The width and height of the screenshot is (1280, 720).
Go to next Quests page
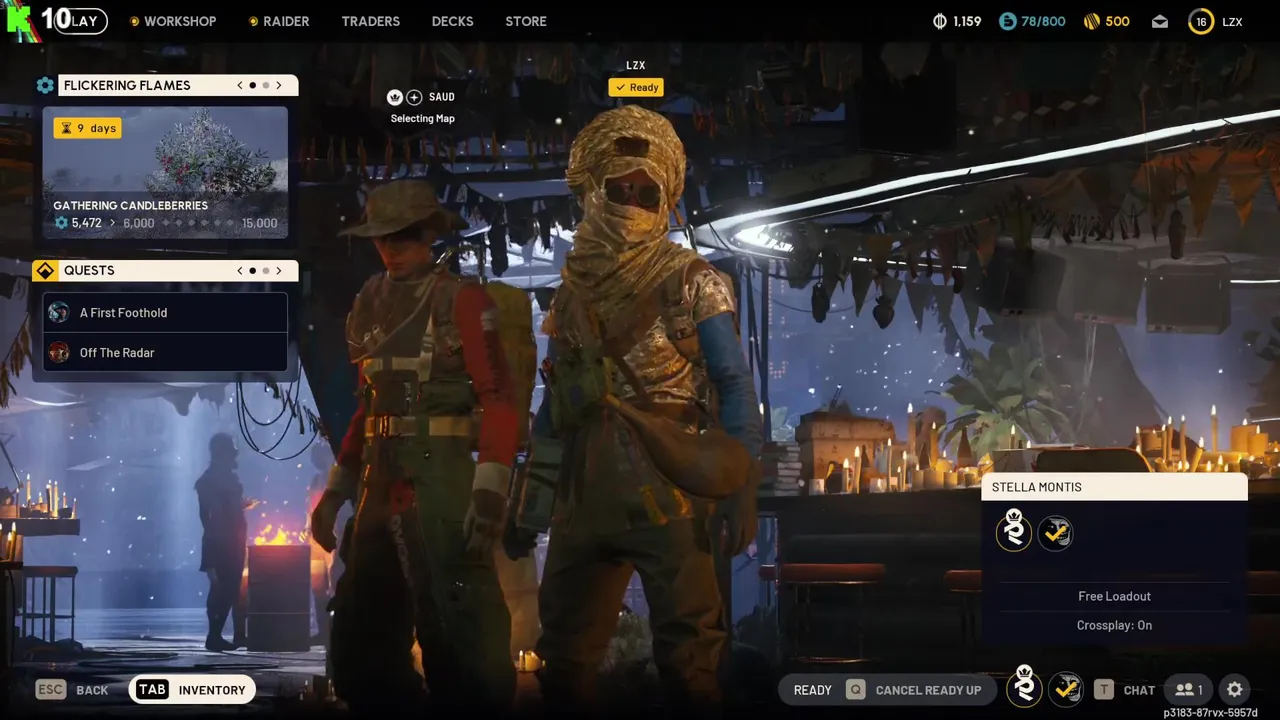(x=279, y=271)
